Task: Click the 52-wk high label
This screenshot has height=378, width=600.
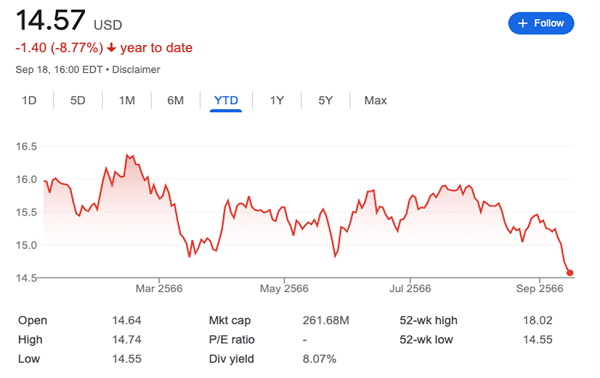Action: click(428, 321)
